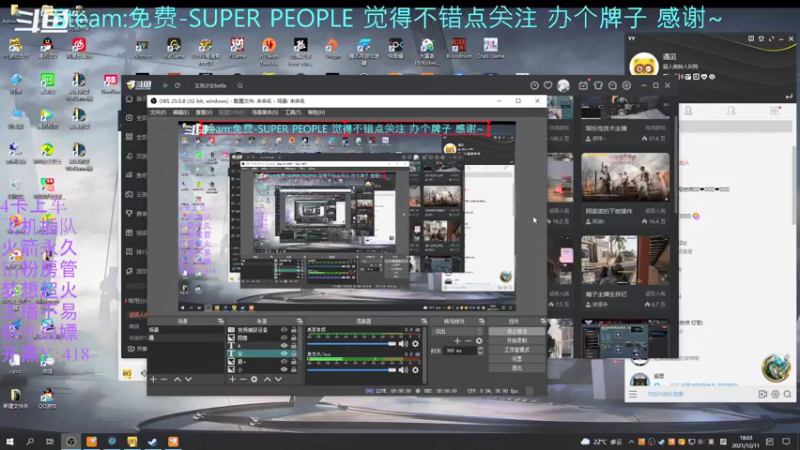
Task: Open OBS 编辑(E) menu
Action: pos(181,112)
